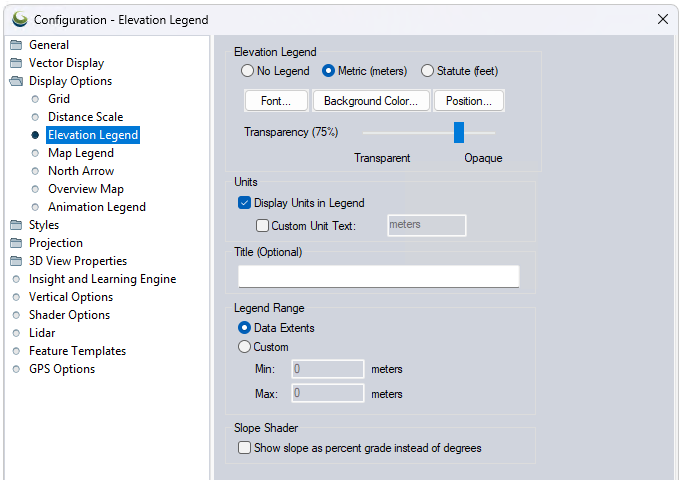The width and height of the screenshot is (681, 480).
Task: Choose the No Legend option
Action: point(247,71)
